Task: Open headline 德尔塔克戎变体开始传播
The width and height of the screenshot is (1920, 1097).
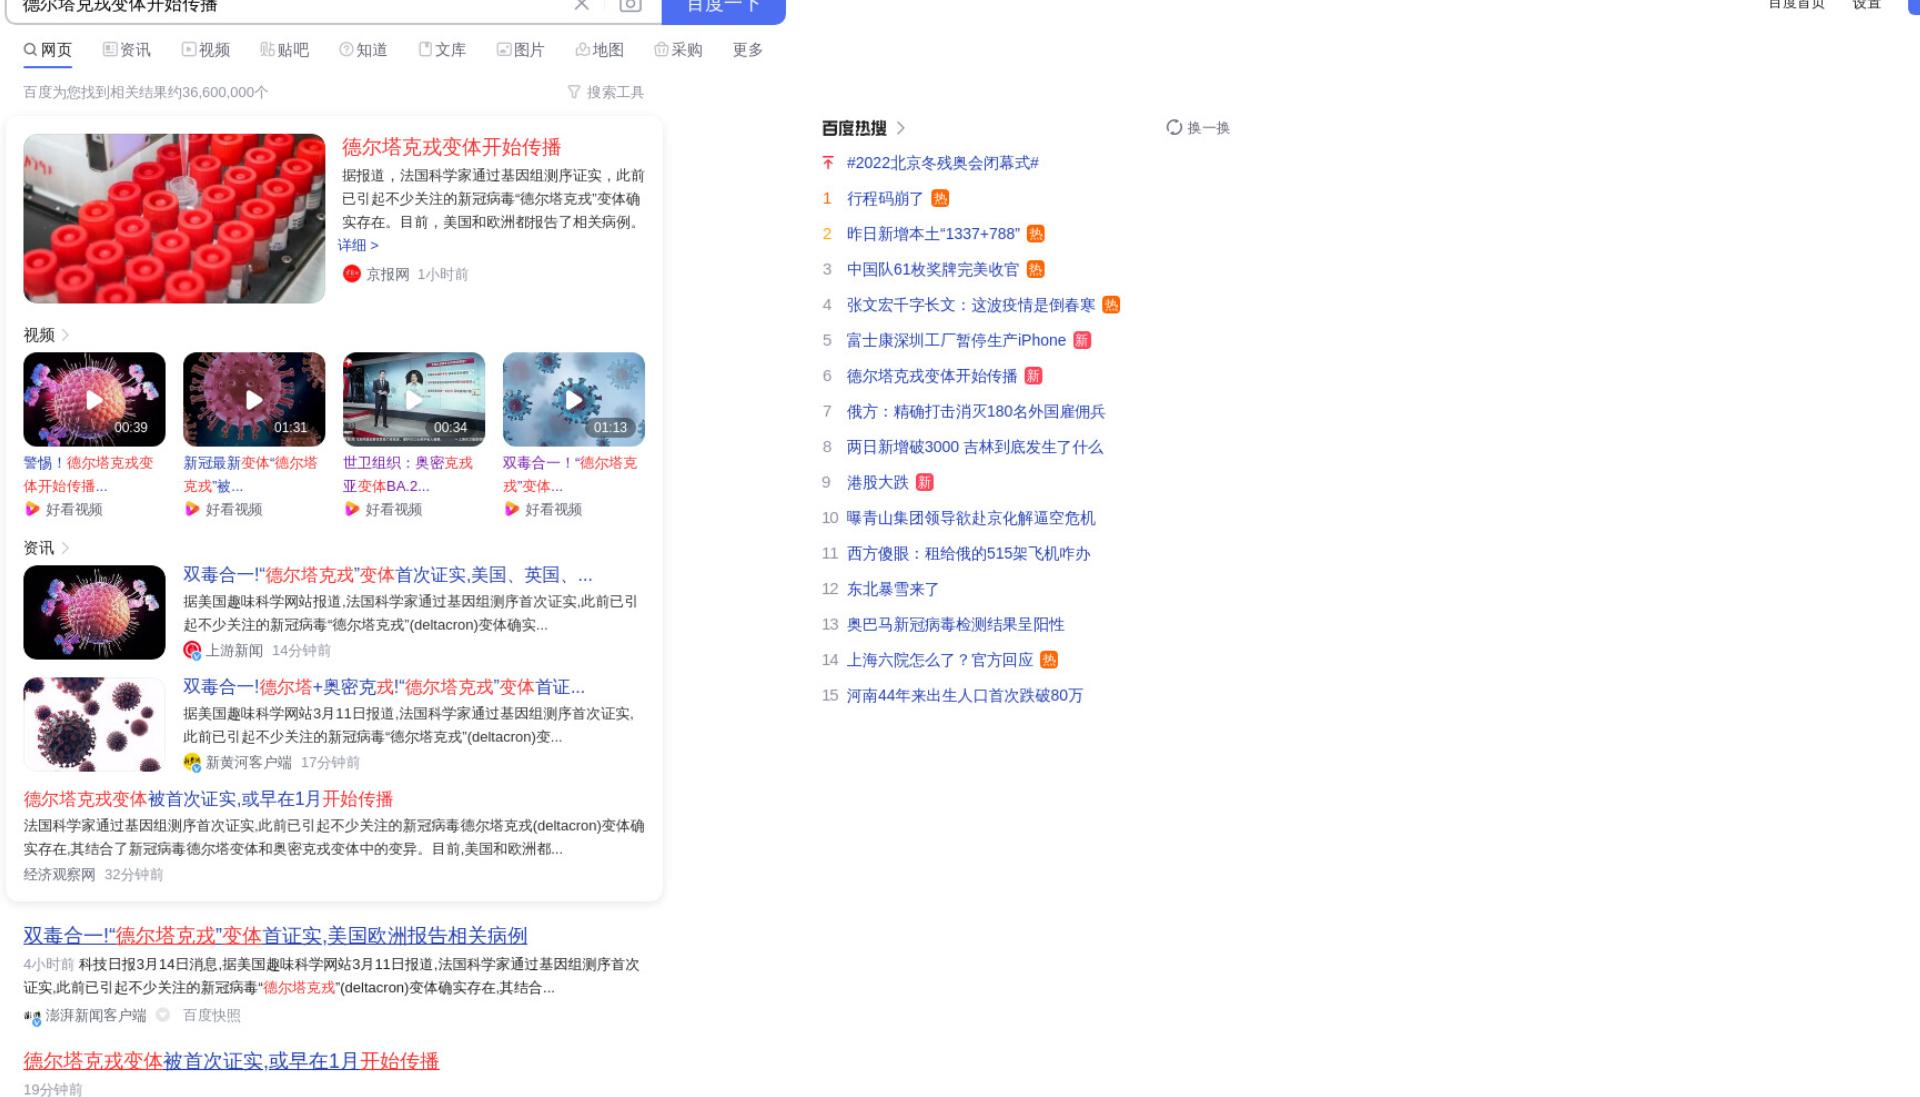Action: tap(451, 147)
